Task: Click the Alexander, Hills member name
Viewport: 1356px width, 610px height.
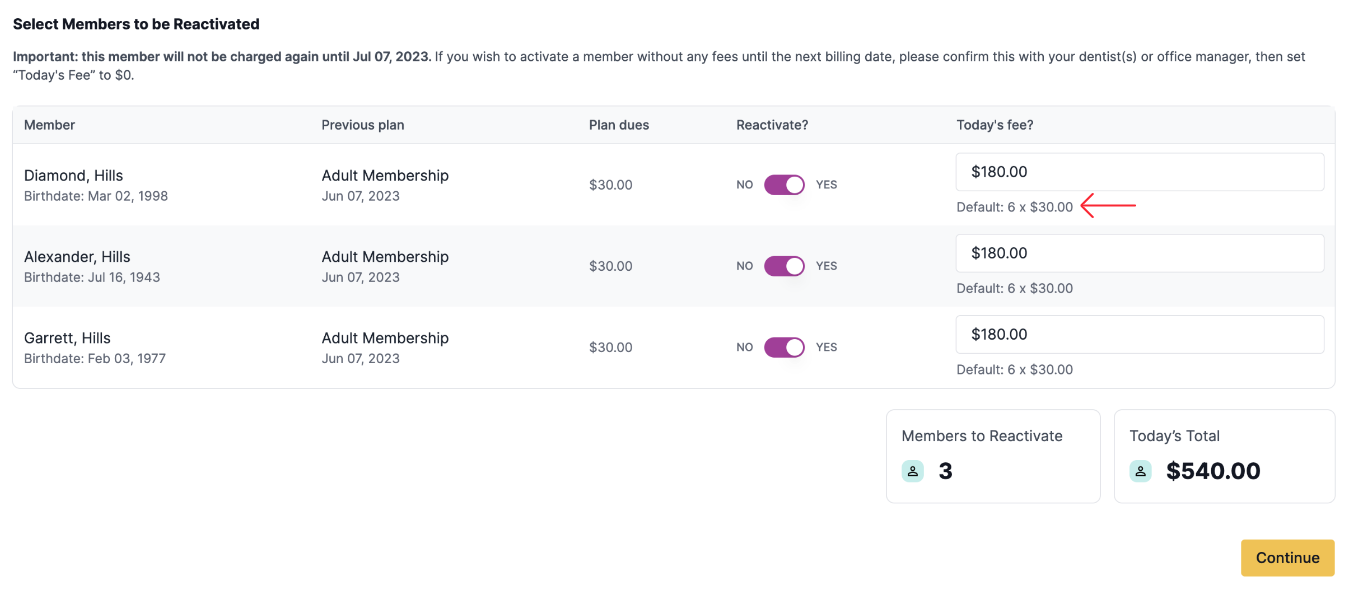Action: [x=77, y=257]
